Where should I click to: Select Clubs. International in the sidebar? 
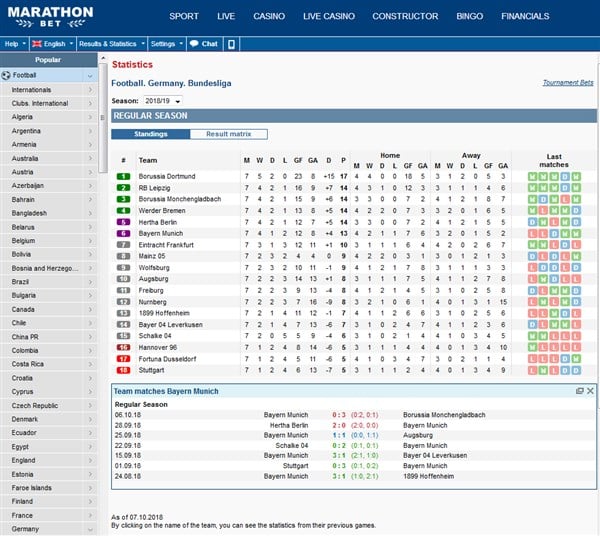click(40, 103)
